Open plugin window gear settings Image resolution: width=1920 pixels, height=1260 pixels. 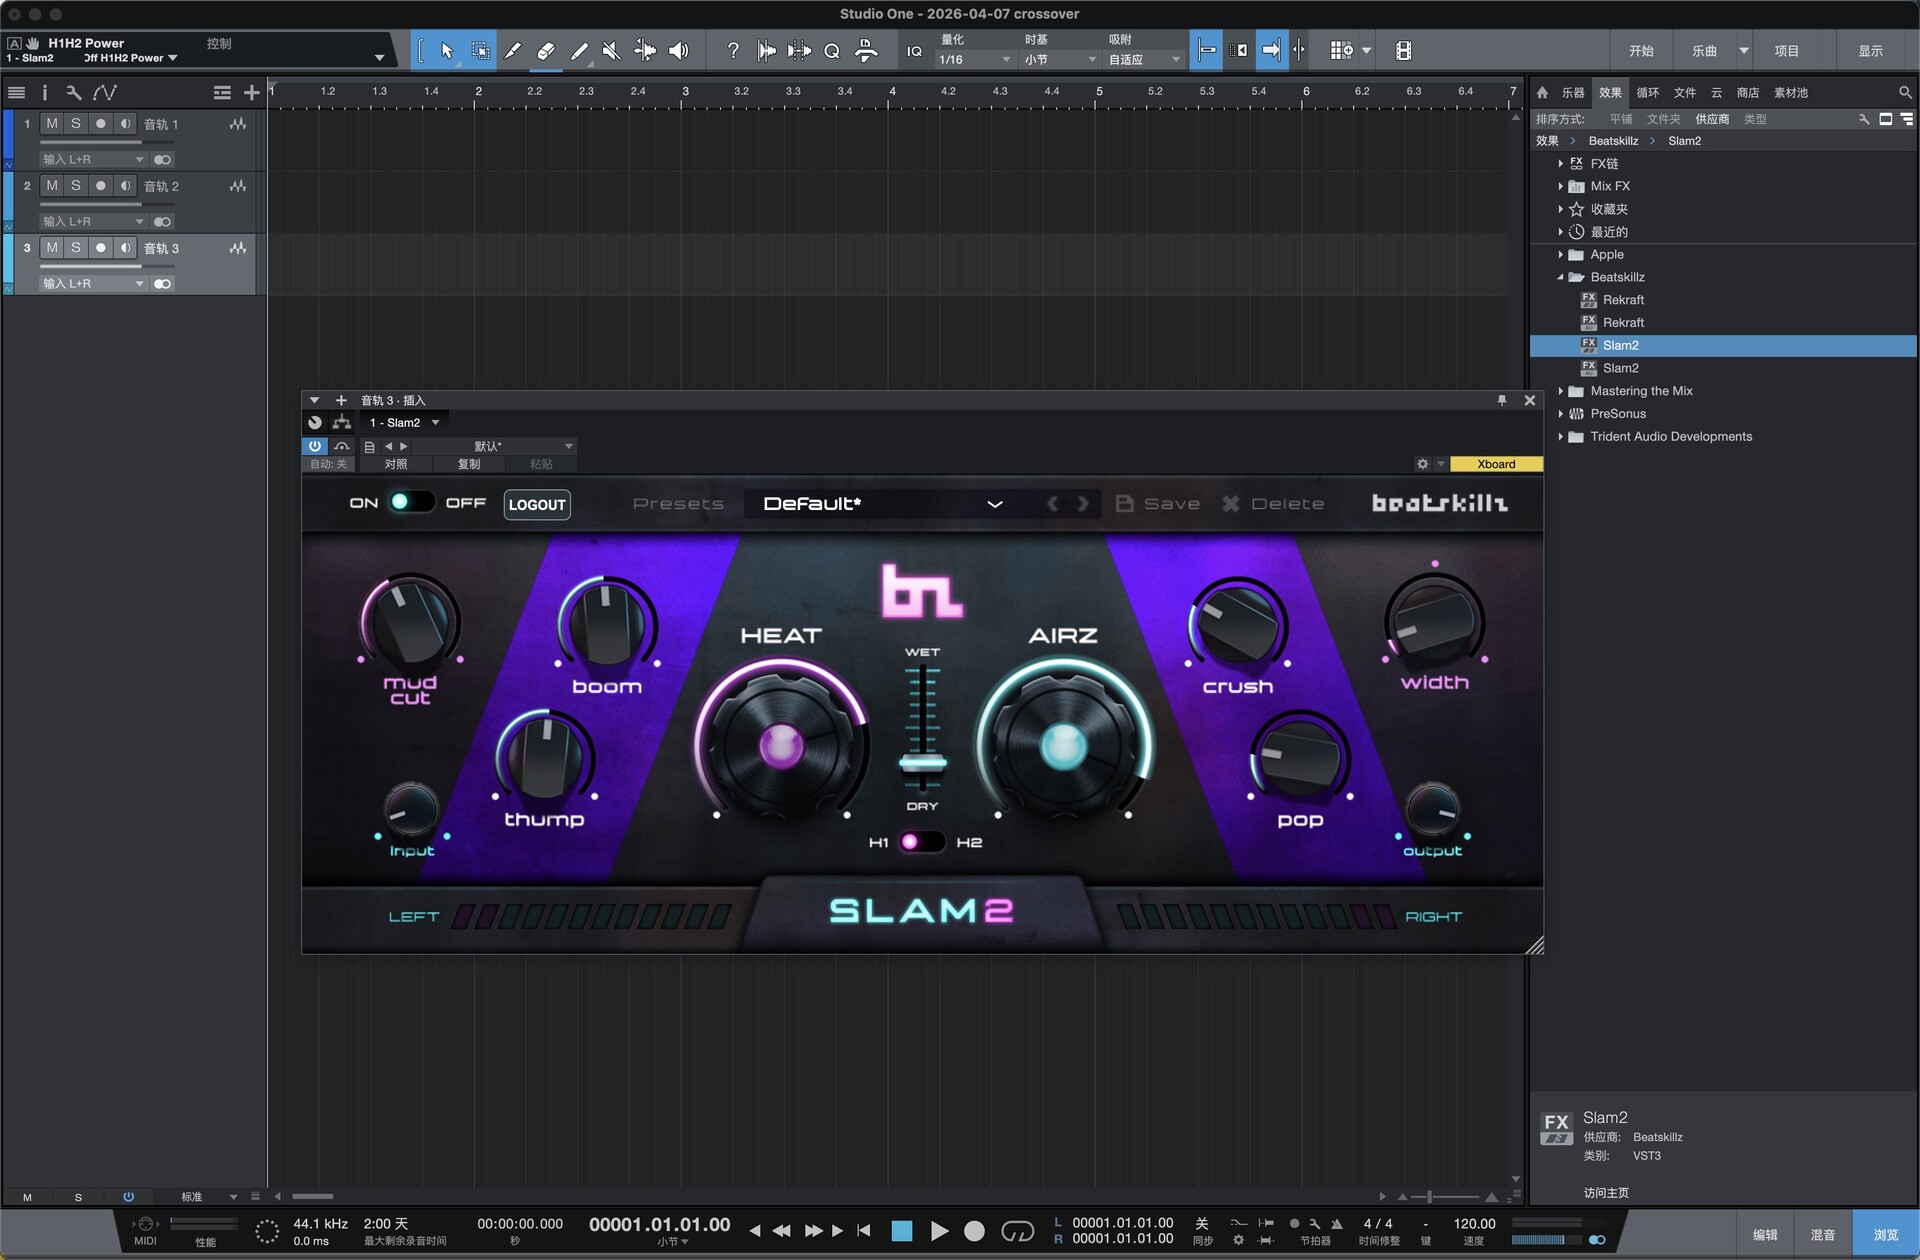pyautogui.click(x=1422, y=464)
